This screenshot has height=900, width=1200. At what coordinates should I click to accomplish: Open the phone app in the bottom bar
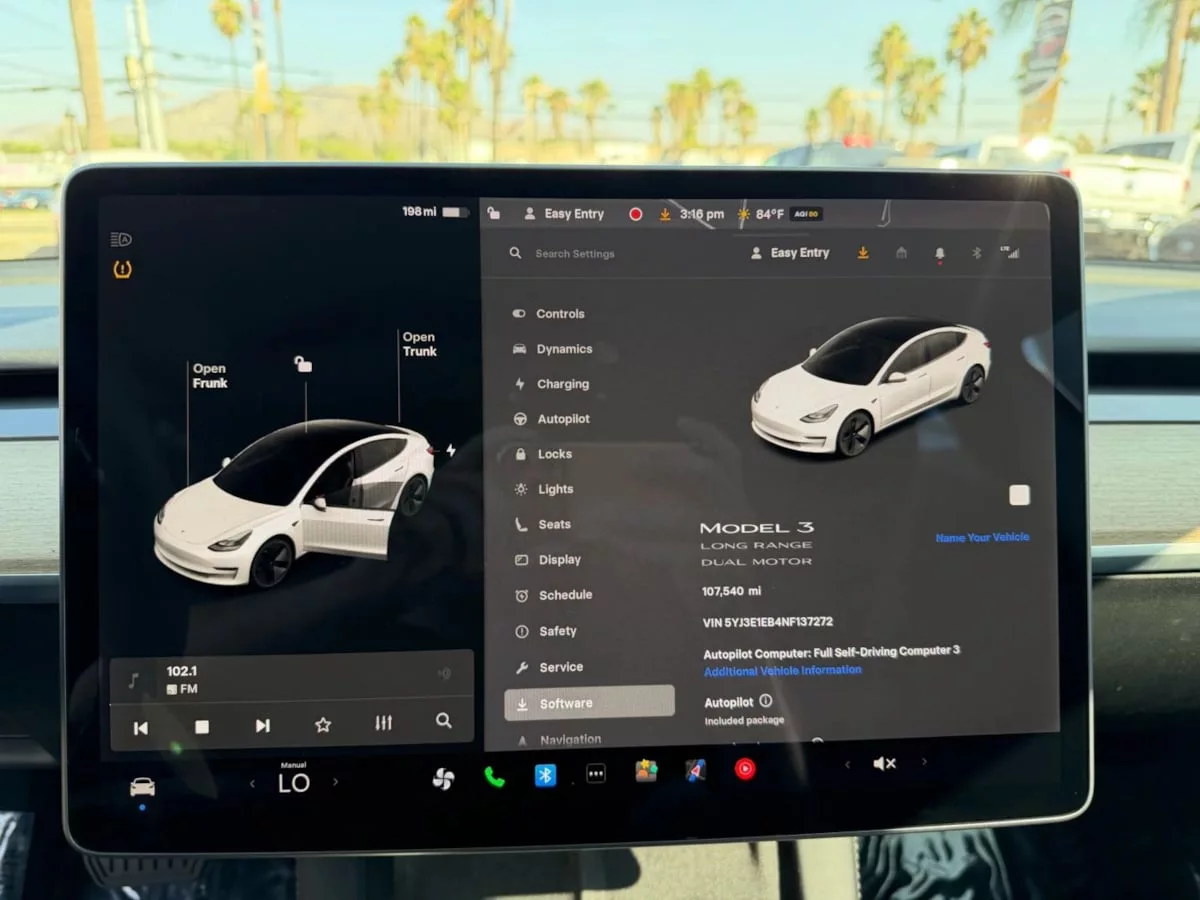[494, 777]
